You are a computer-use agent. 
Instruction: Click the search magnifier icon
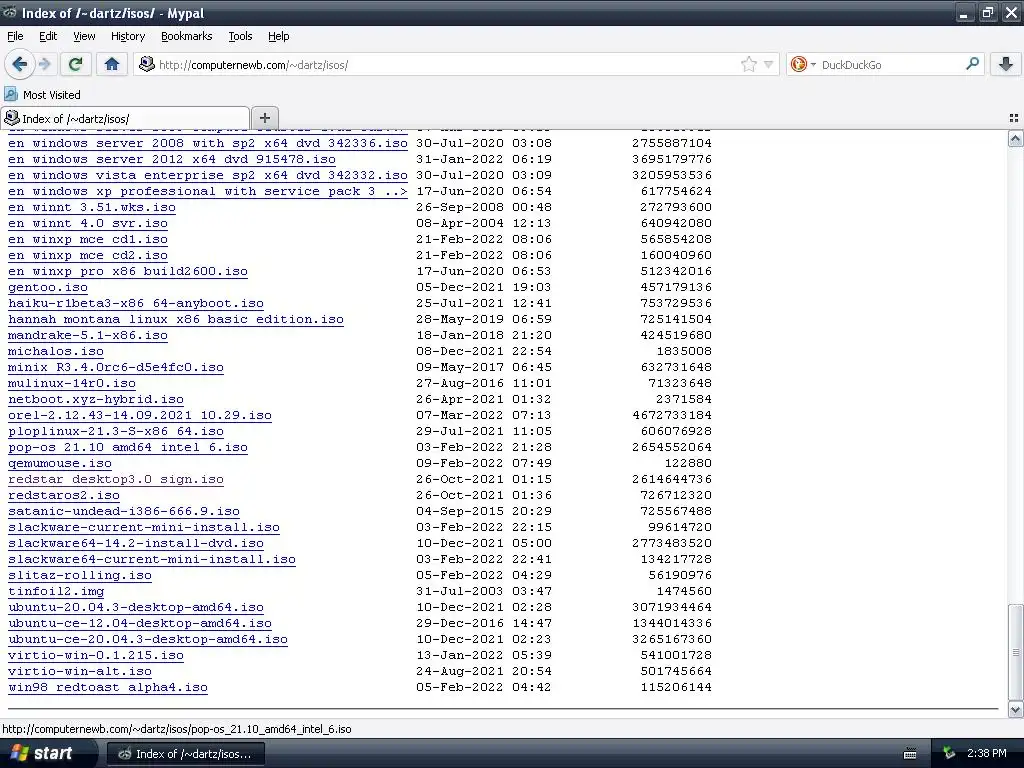tap(972, 64)
